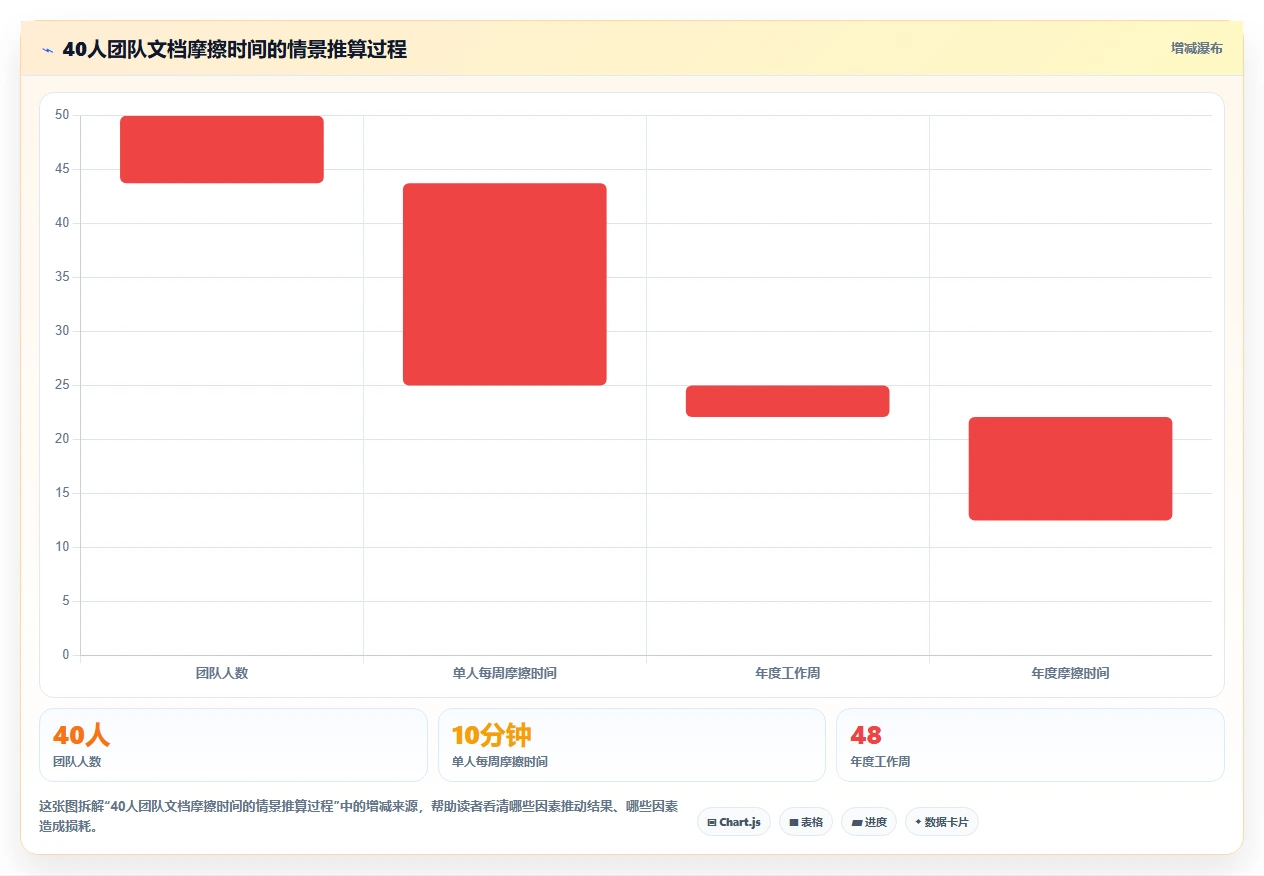Click the 年度工作周 x-axis label
Viewport: 1264px width, 876px height.
click(788, 673)
